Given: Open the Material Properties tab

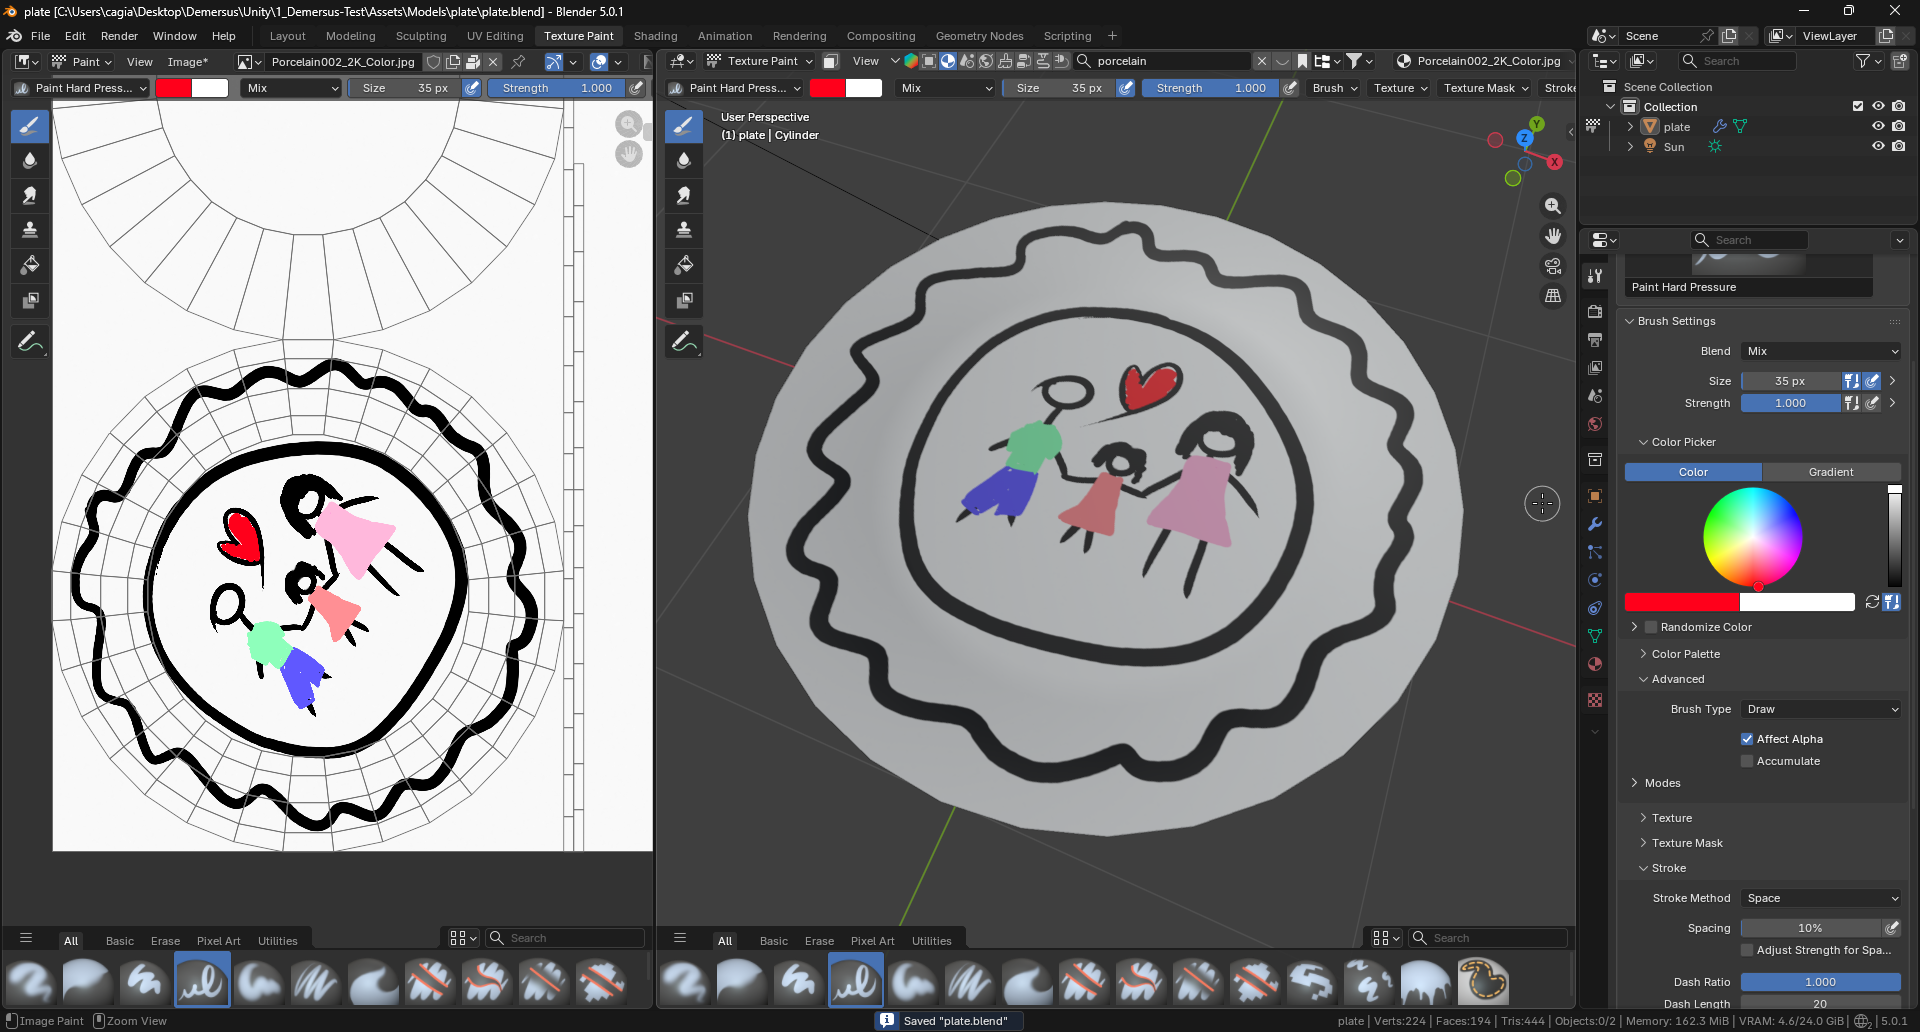Looking at the screenshot, I should tap(1595, 664).
